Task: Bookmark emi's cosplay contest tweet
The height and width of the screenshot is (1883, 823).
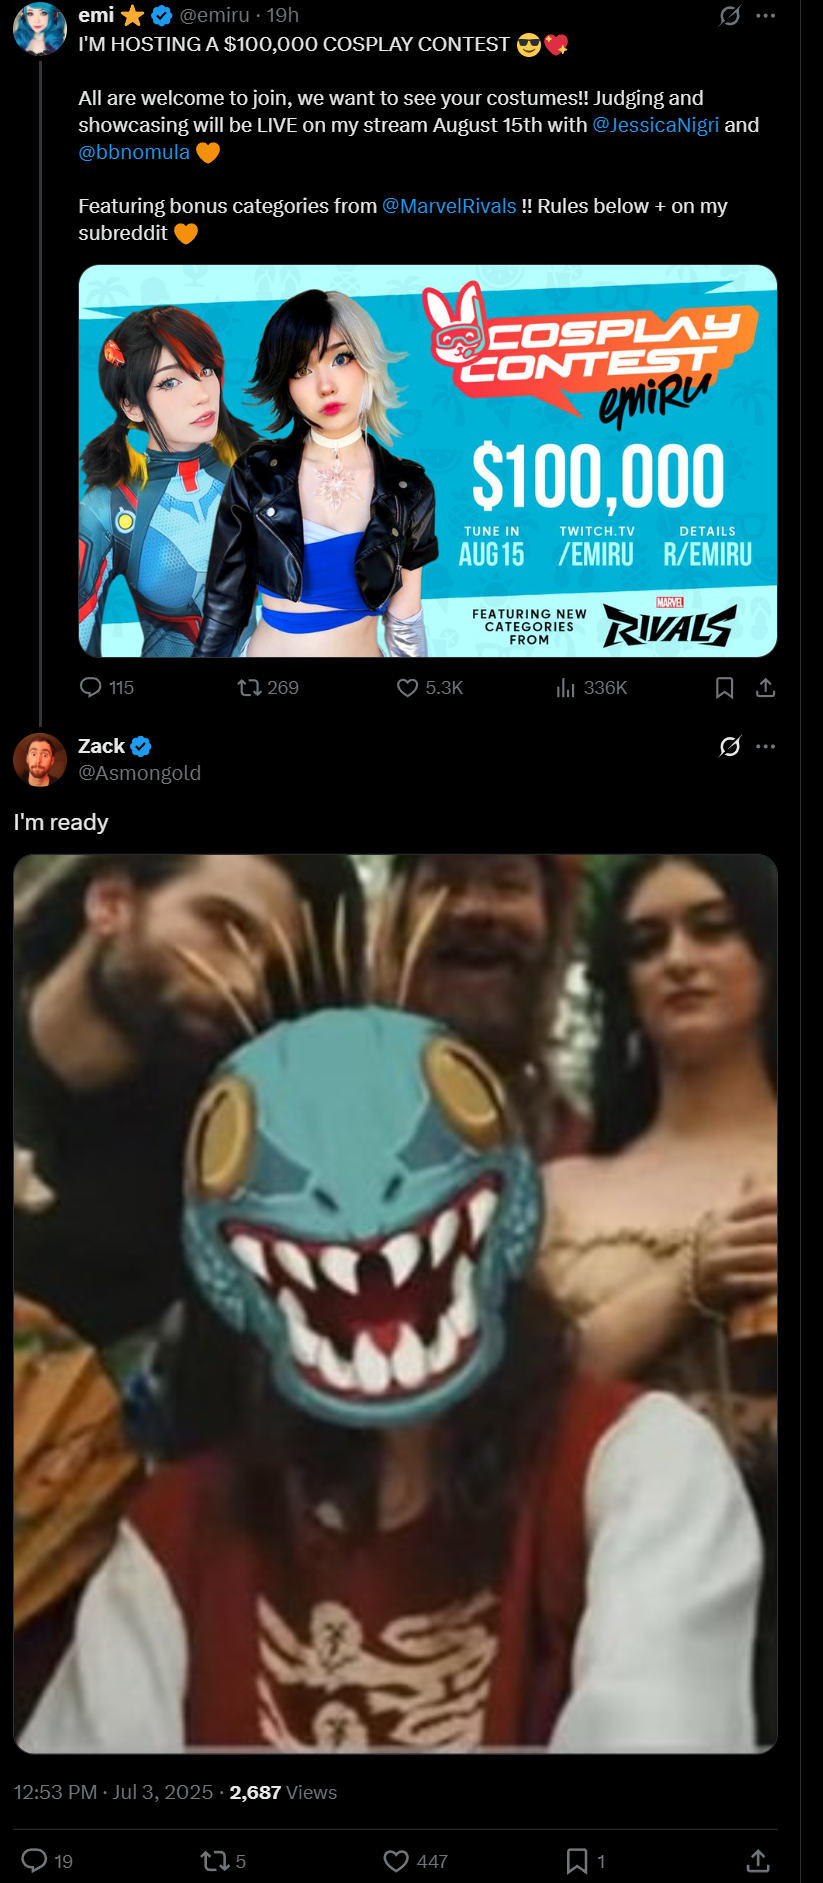Action: (x=725, y=688)
